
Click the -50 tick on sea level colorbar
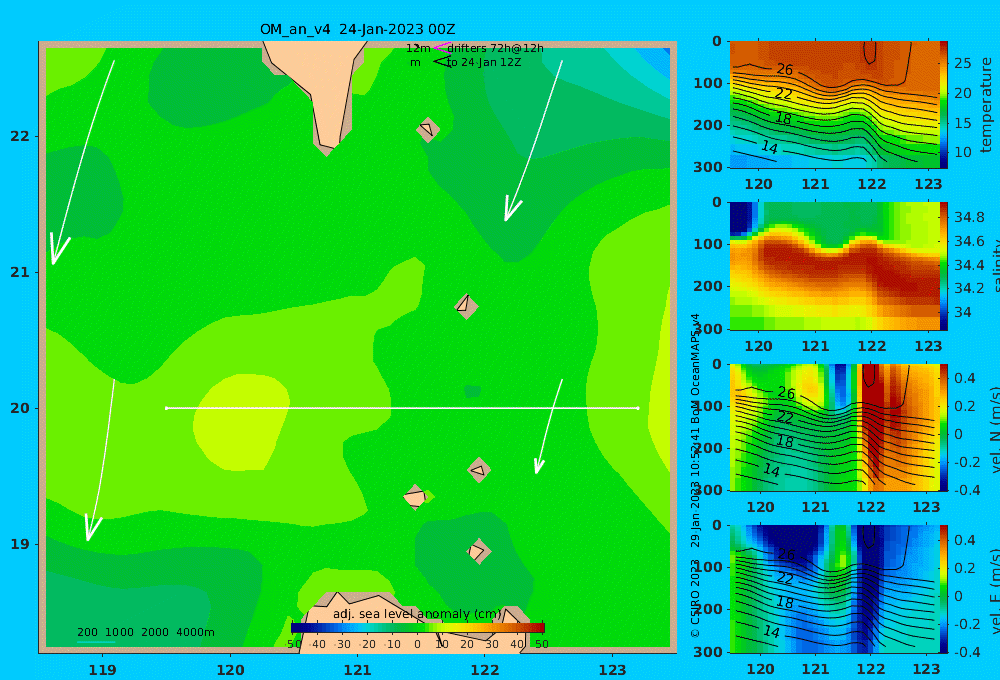click(294, 644)
